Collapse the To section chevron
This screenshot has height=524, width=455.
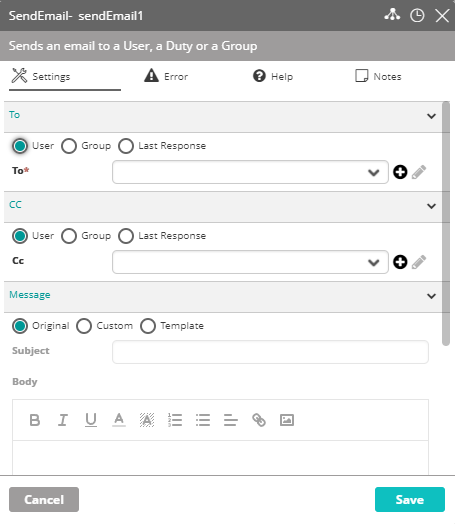pyautogui.click(x=431, y=116)
